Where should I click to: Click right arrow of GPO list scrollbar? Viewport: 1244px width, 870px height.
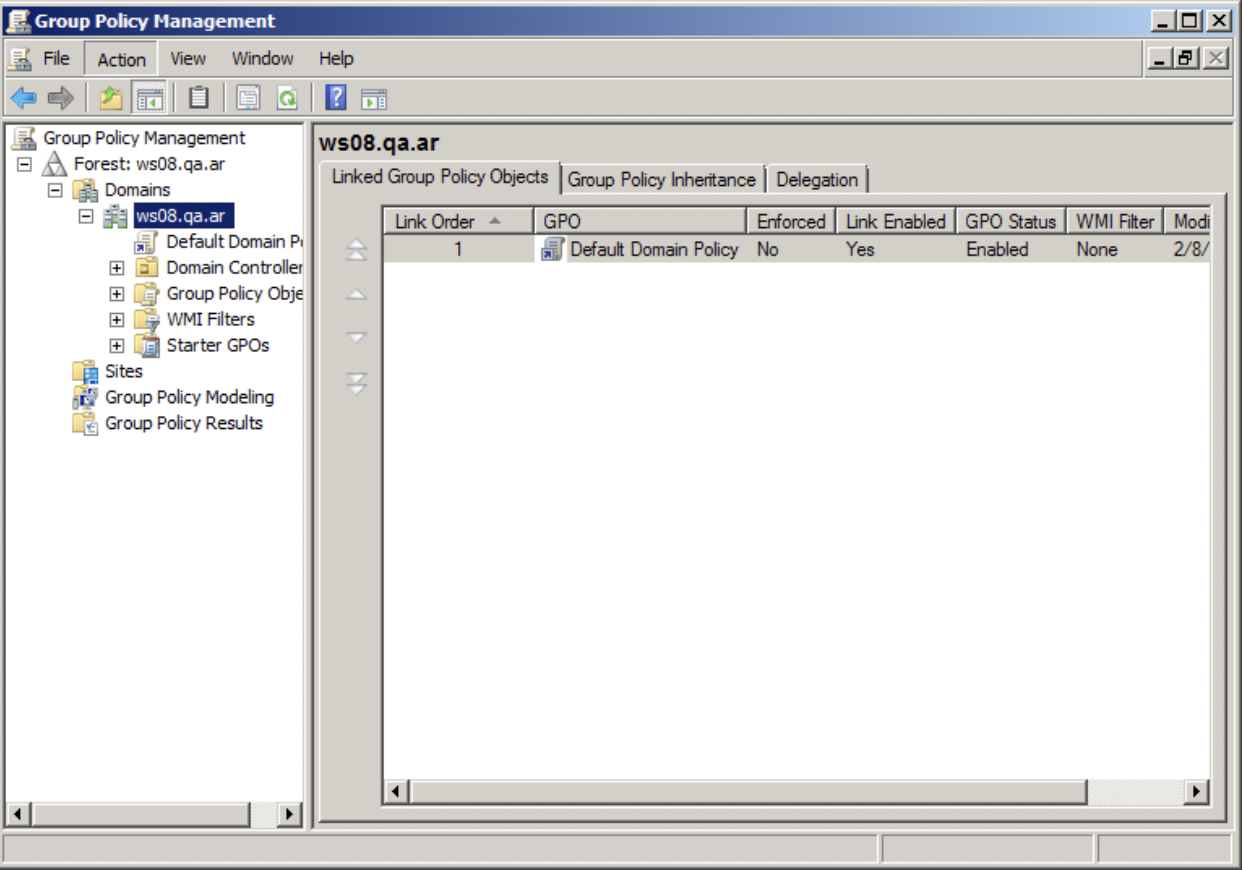coord(1195,791)
